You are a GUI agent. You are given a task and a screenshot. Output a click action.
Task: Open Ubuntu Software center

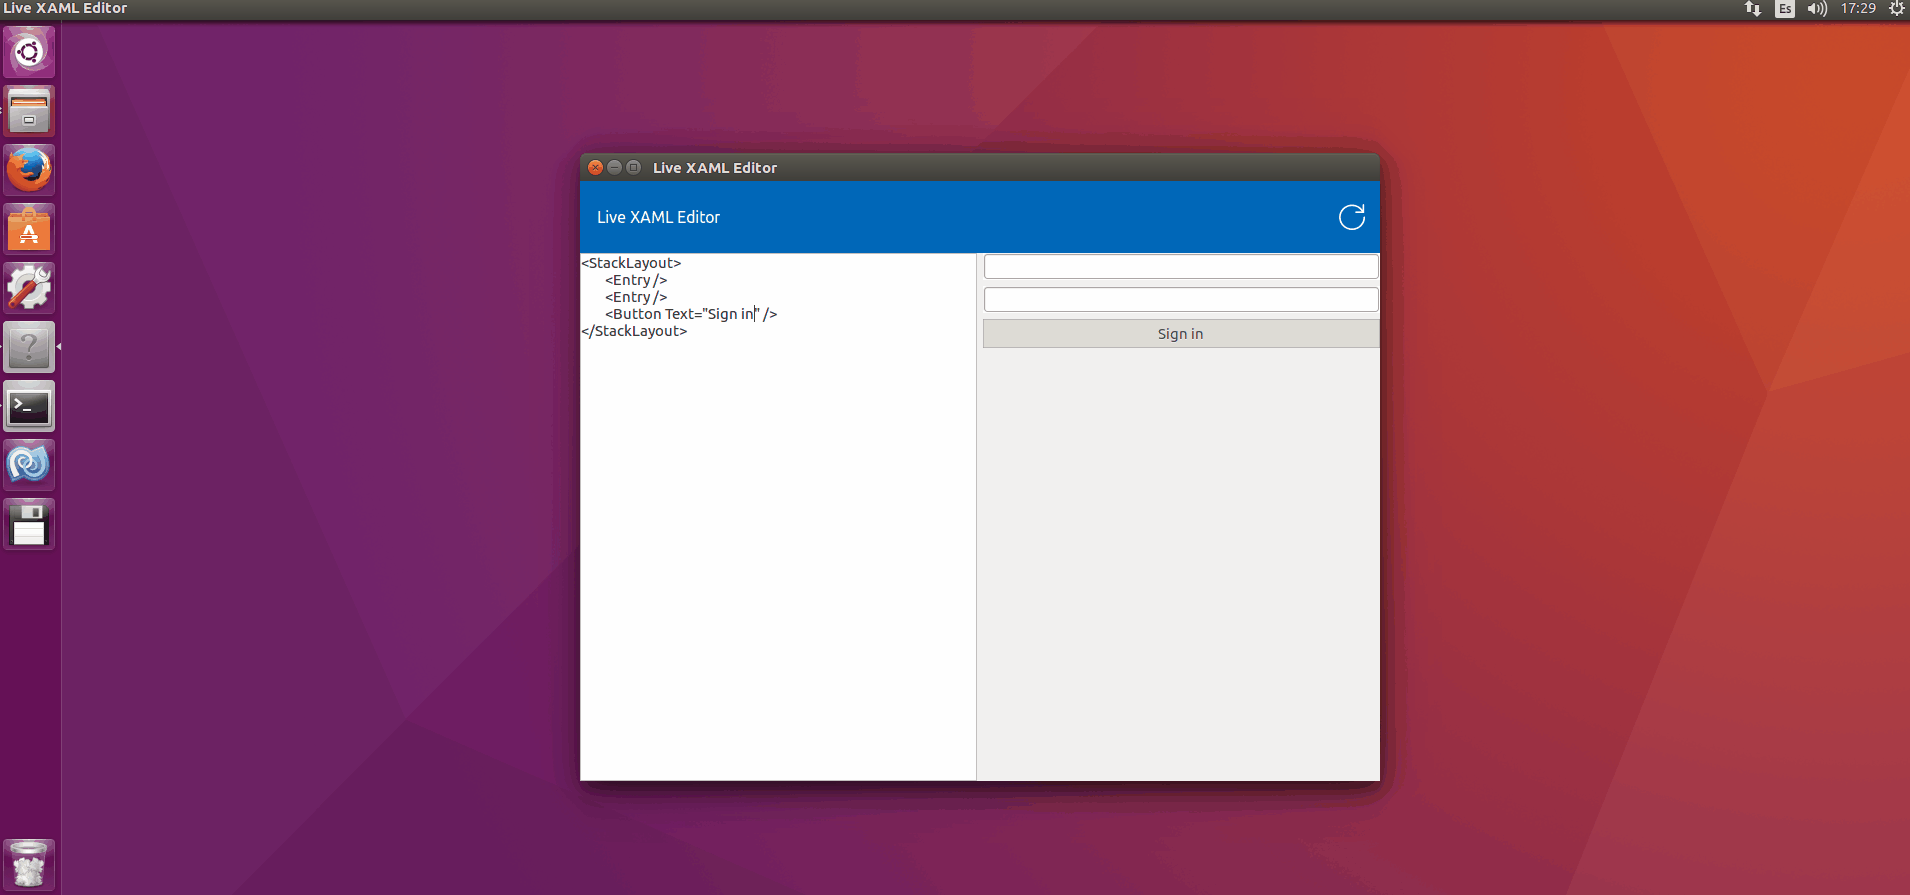(29, 229)
